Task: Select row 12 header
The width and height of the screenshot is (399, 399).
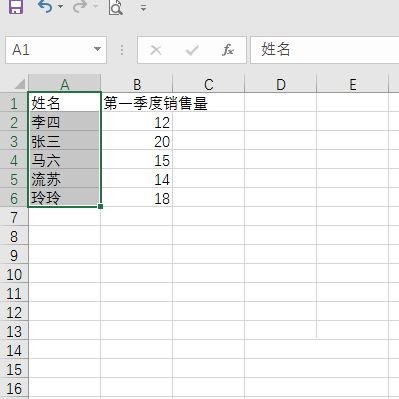Action: (x=14, y=312)
